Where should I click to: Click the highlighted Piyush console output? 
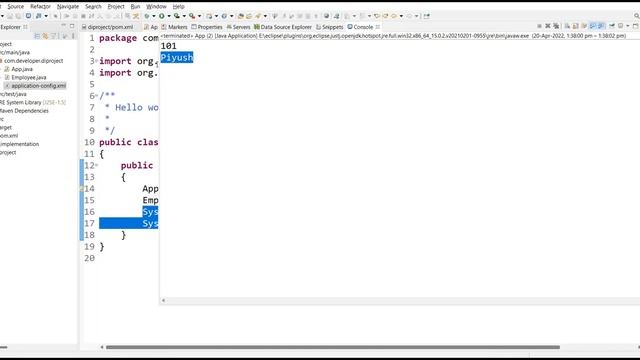[177, 58]
